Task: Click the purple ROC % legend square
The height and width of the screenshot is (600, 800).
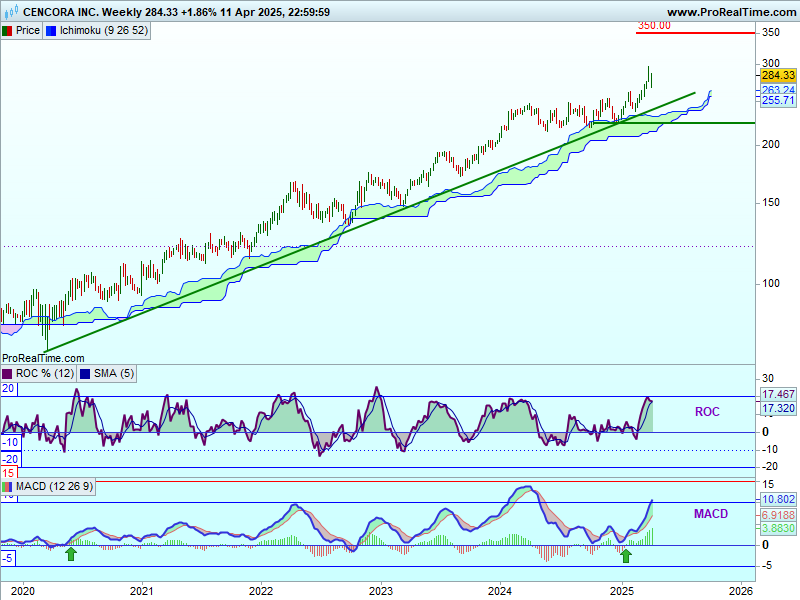Action: tap(7, 373)
